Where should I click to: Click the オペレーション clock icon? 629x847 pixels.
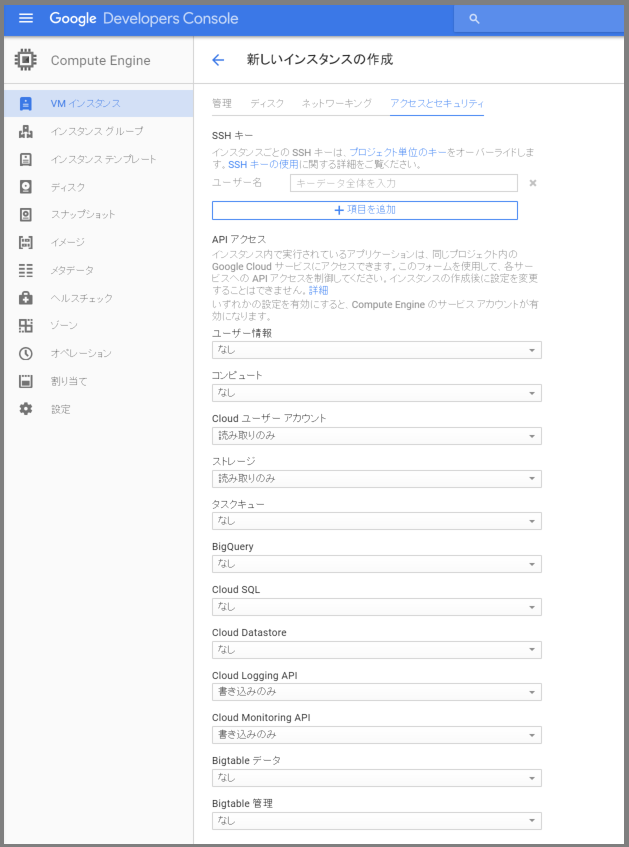coord(25,353)
